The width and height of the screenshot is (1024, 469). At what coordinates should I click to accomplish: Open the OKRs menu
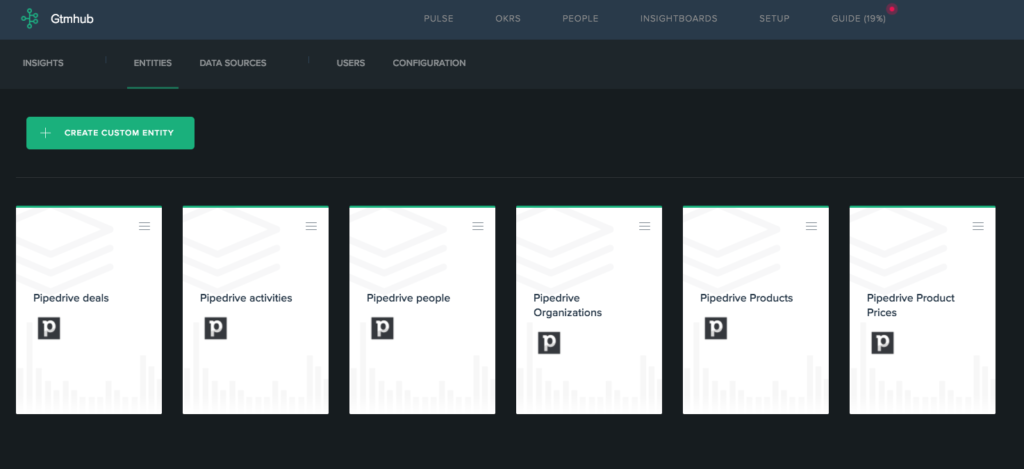click(x=508, y=19)
